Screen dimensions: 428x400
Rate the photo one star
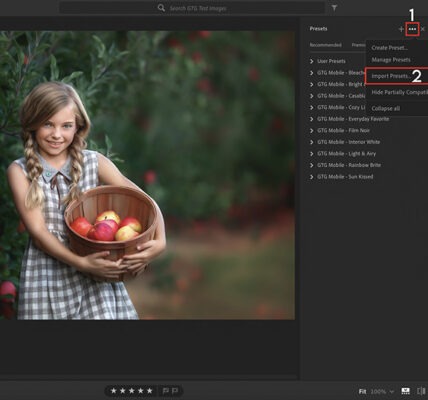coord(114,391)
